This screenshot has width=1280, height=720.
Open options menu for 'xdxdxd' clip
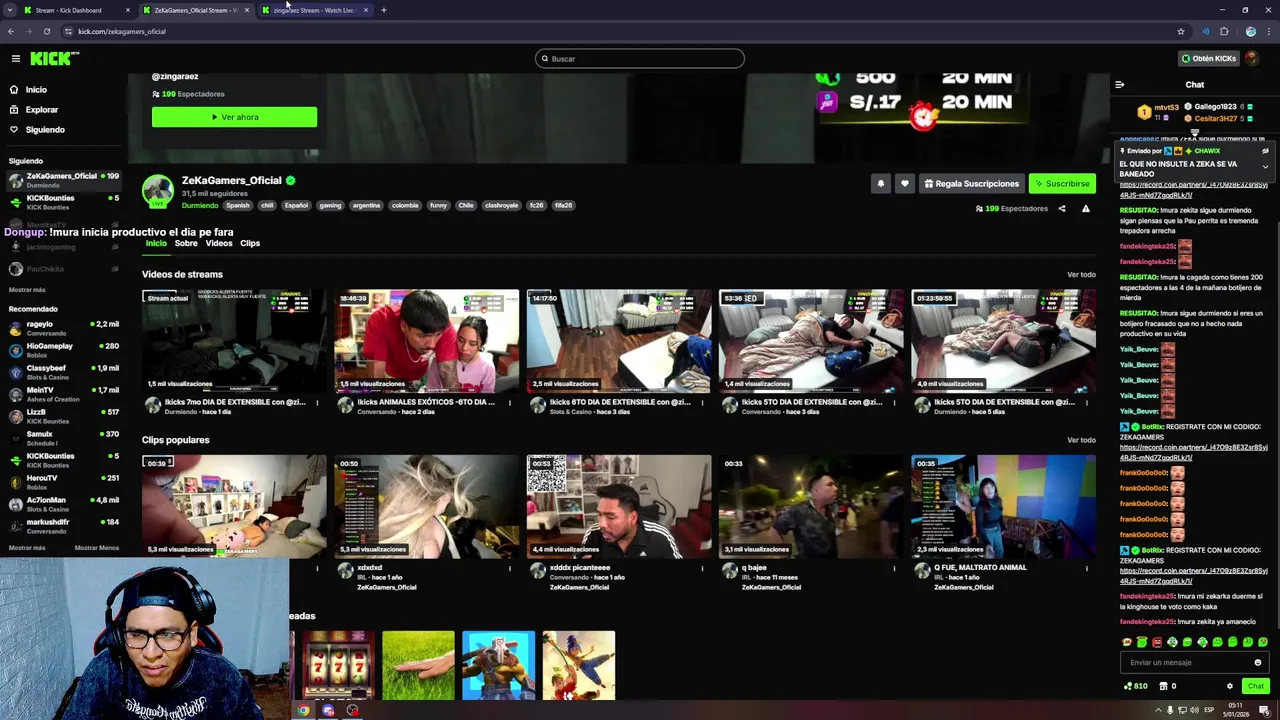pos(509,569)
